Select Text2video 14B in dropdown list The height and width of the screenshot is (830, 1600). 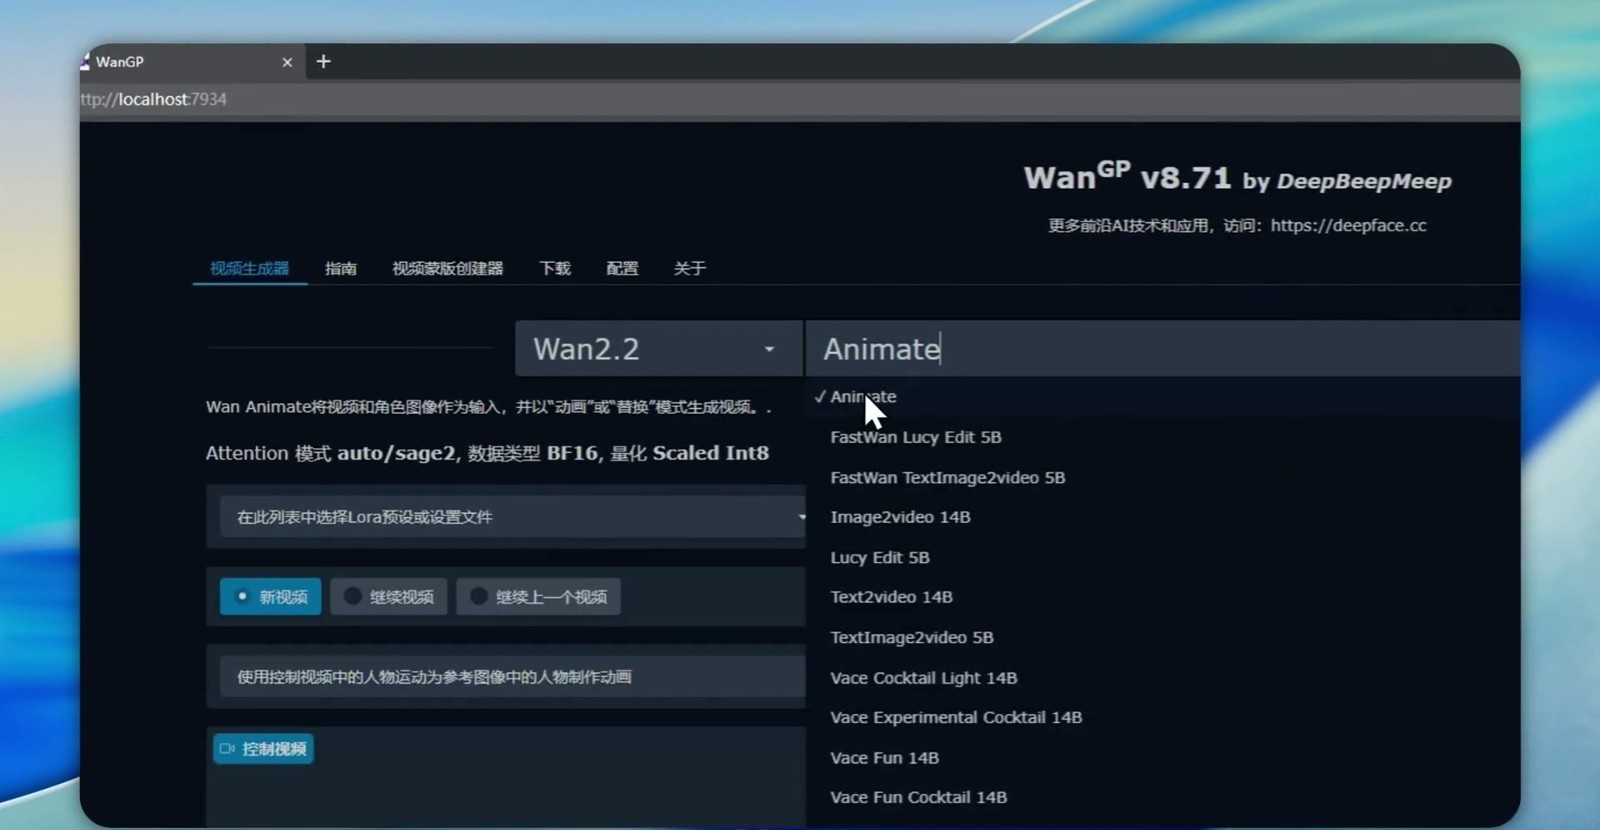pyautogui.click(x=891, y=597)
